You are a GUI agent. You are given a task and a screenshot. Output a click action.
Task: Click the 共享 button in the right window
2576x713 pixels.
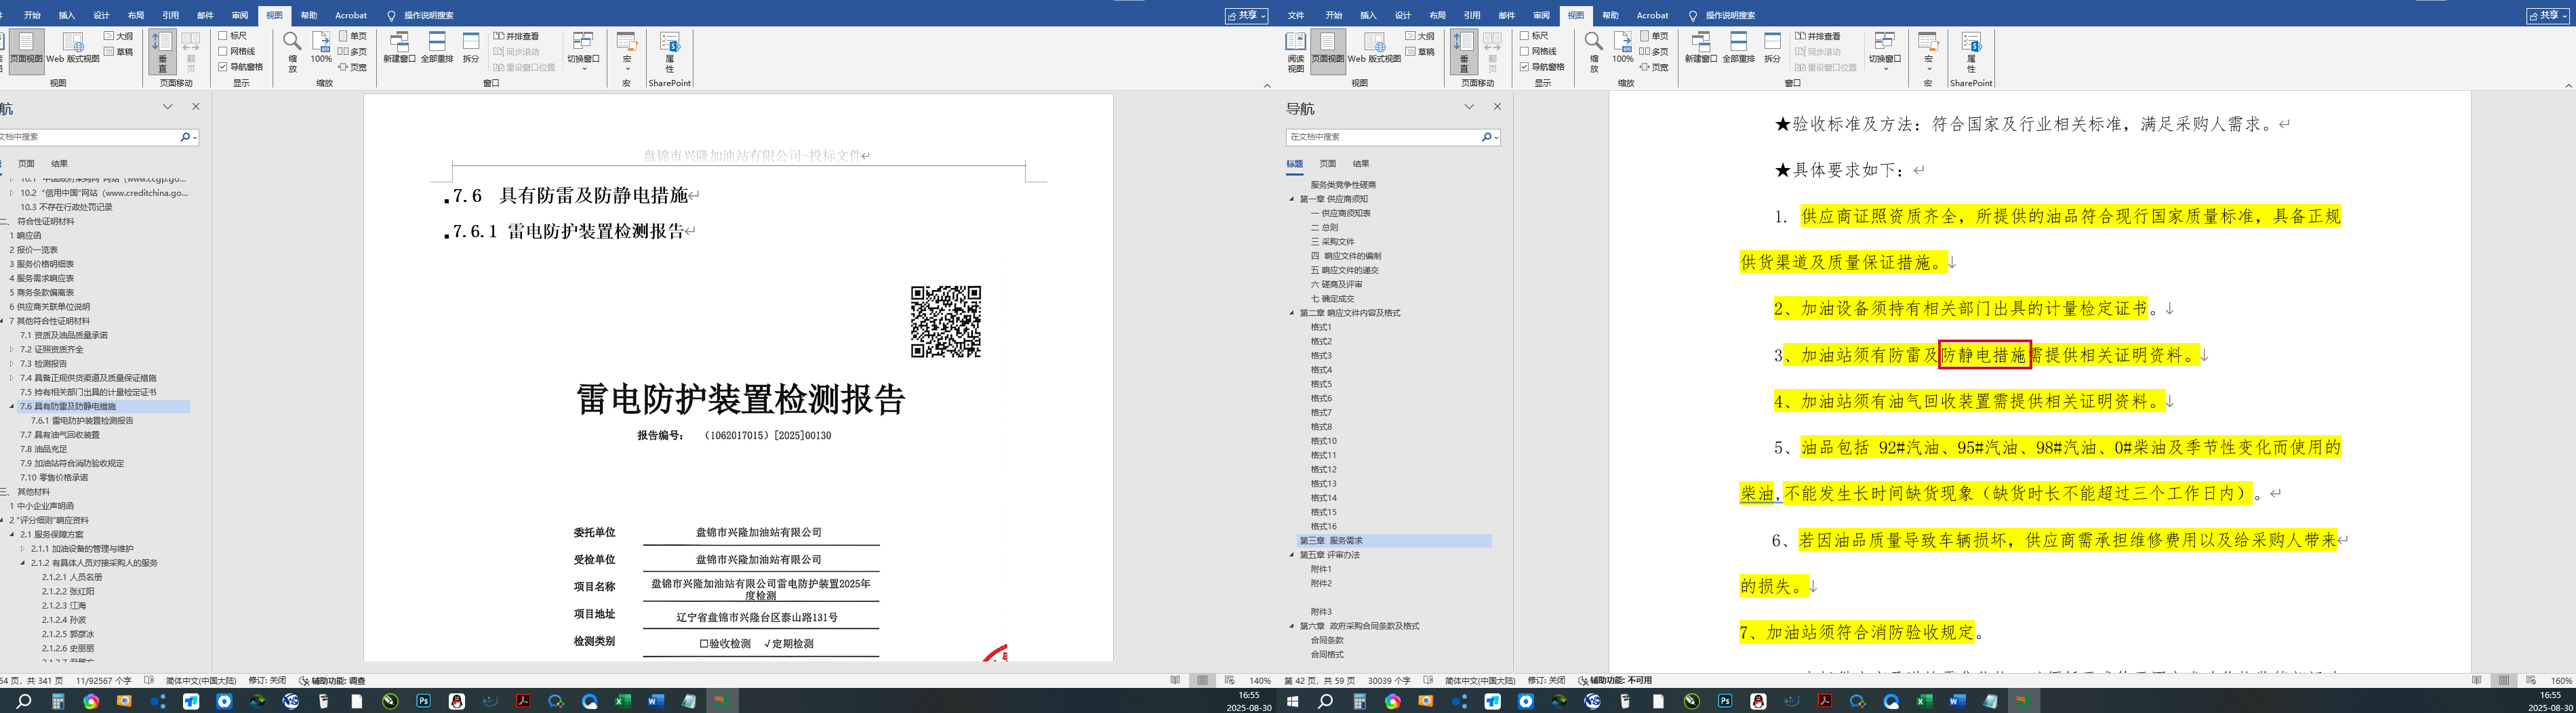pos(2546,15)
